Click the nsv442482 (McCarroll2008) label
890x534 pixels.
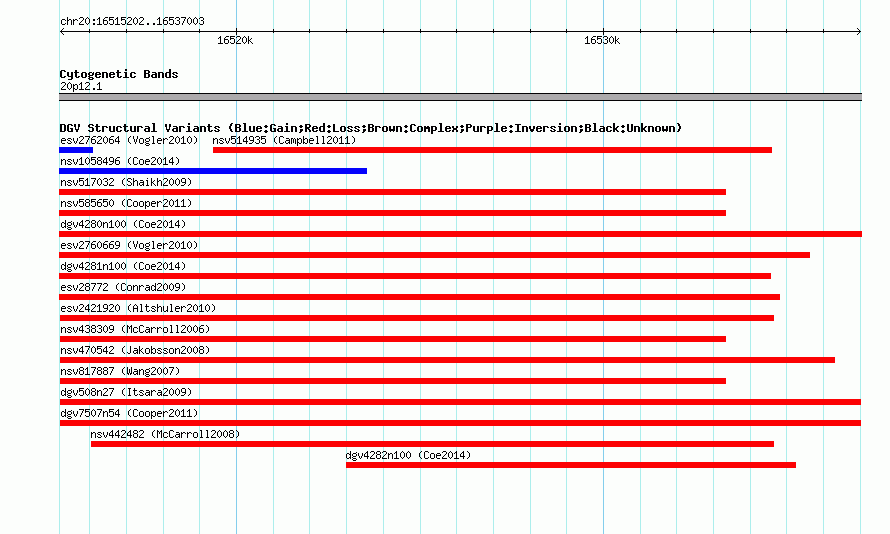[x=165, y=434]
